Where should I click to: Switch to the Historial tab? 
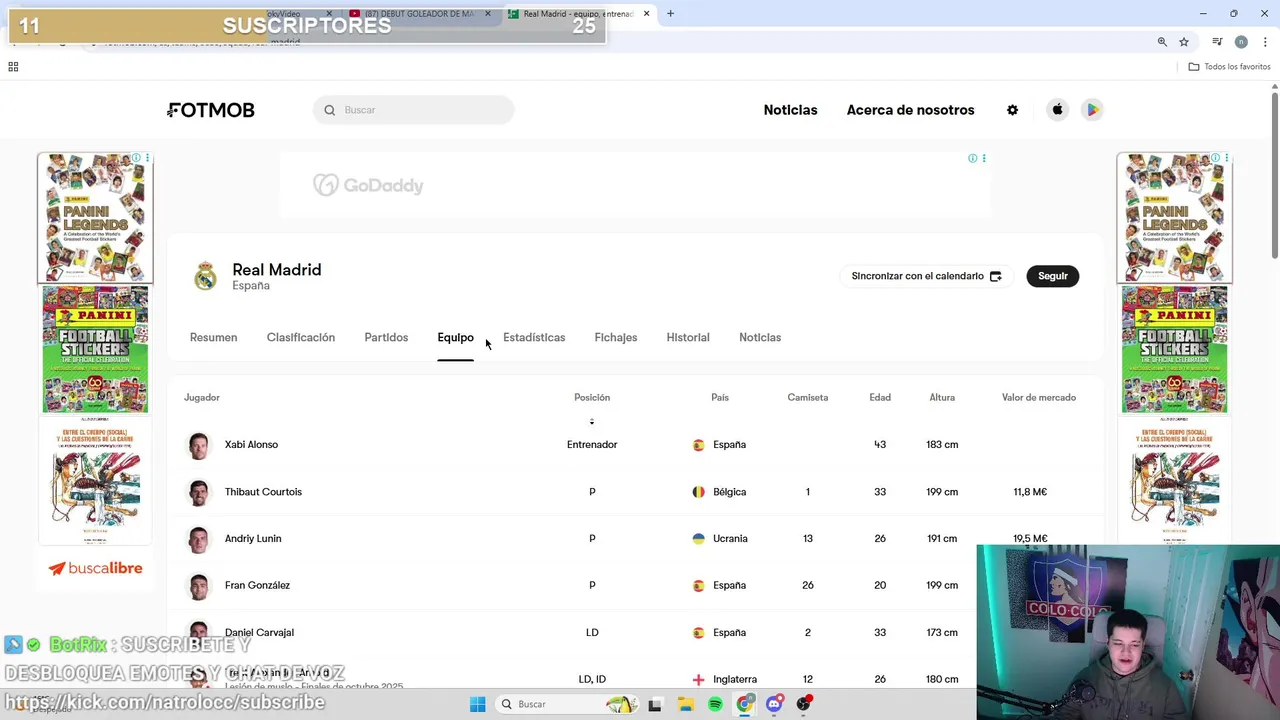pyautogui.click(x=688, y=338)
